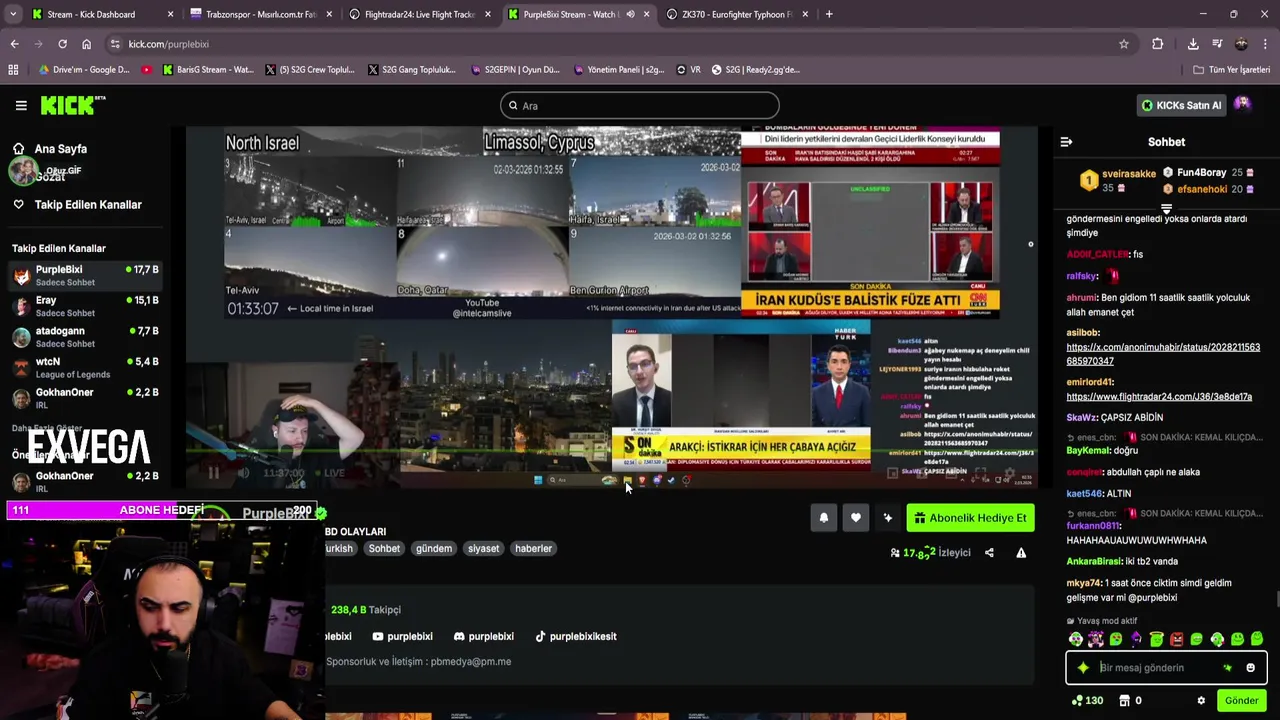Viewport: 1280px width, 720px height.
Task: Click the chat panel scrollbar thumb
Action: (x=1276, y=600)
